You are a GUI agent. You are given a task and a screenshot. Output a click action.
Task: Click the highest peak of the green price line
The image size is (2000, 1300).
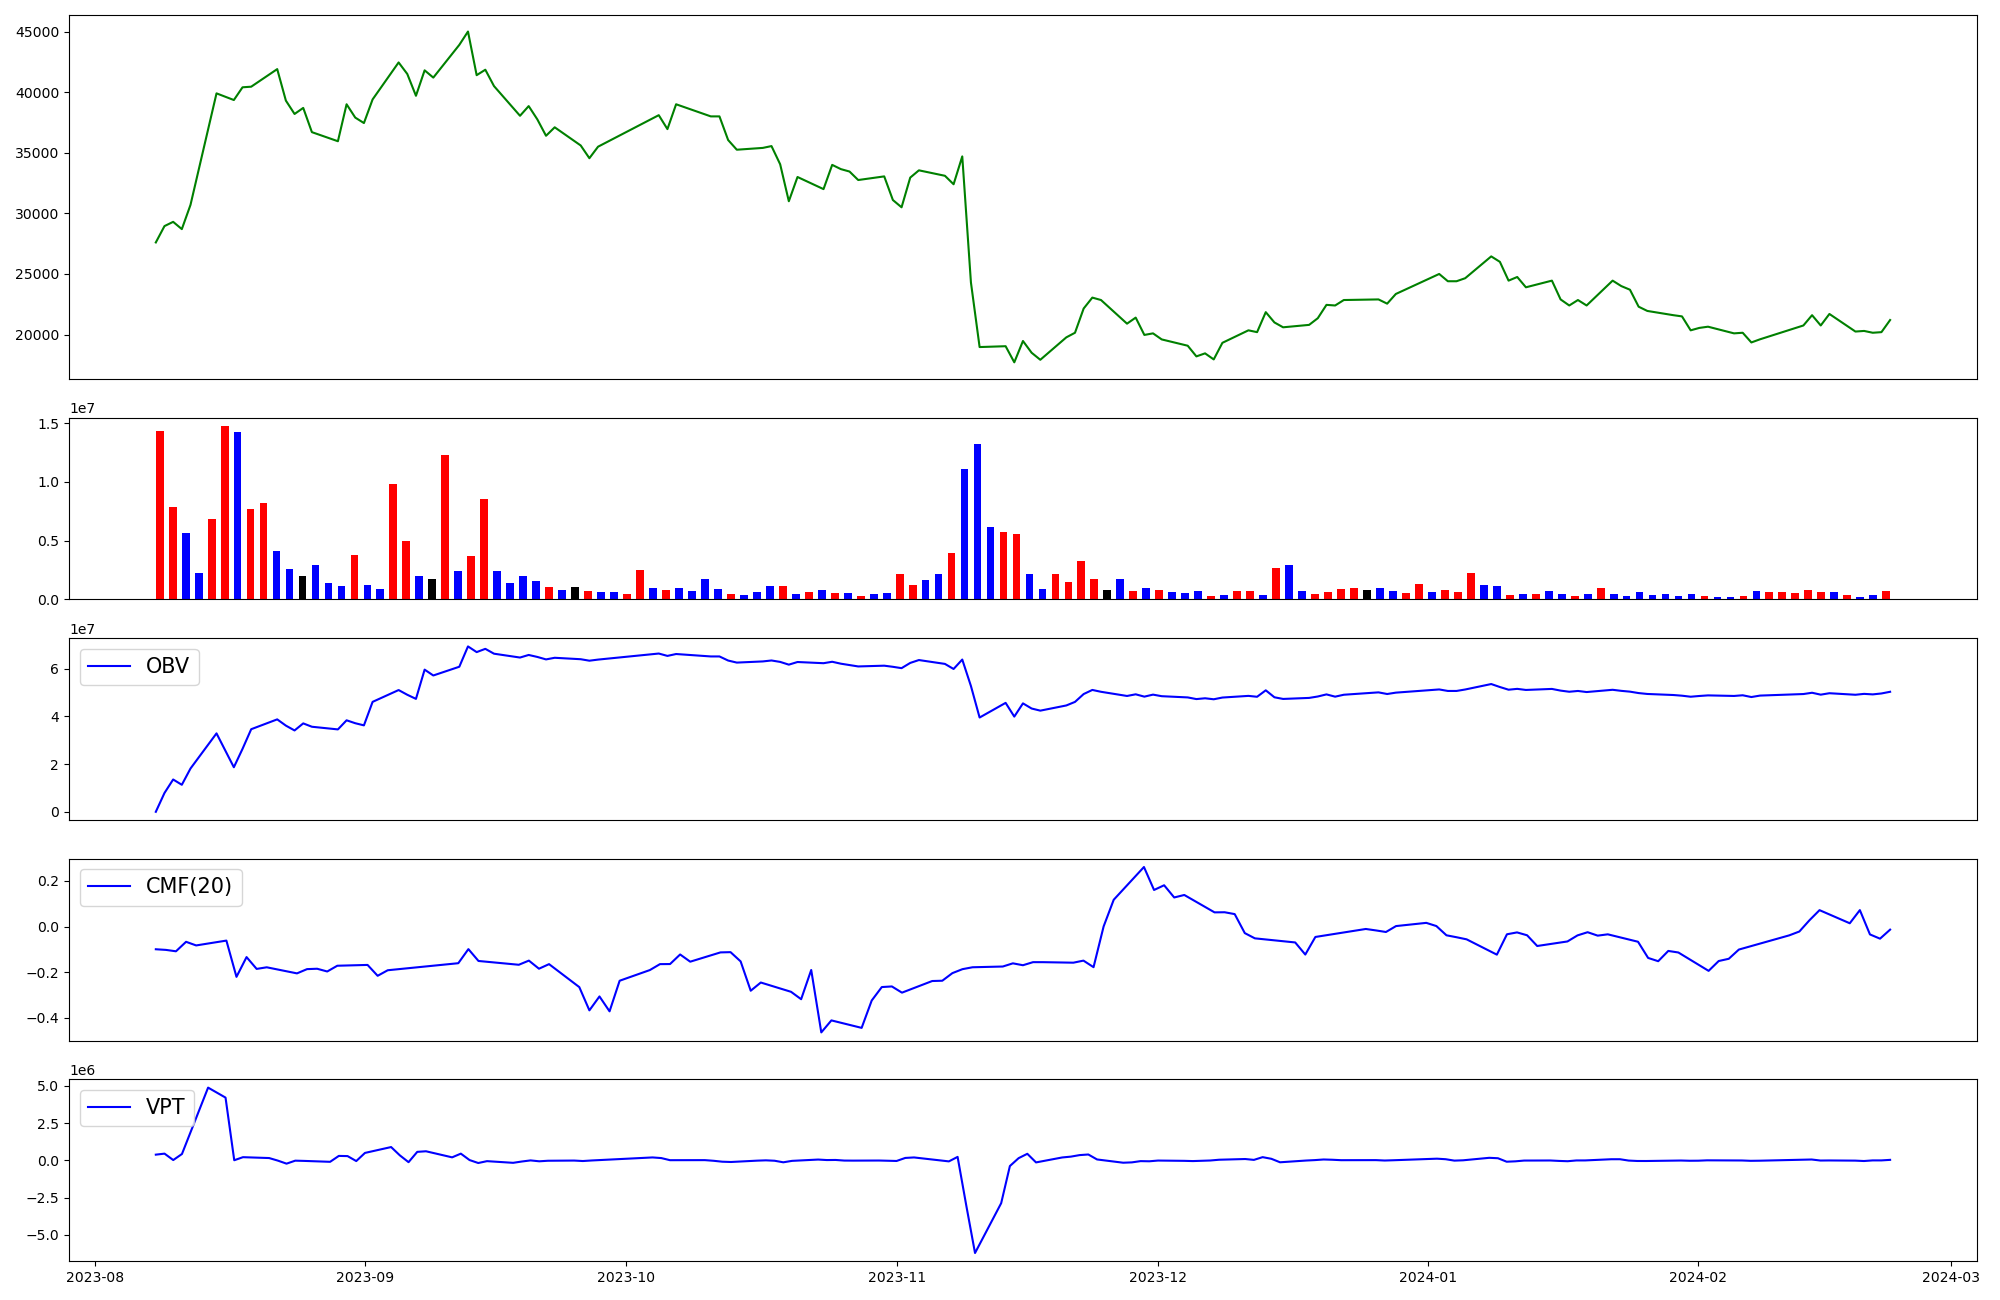(x=468, y=32)
